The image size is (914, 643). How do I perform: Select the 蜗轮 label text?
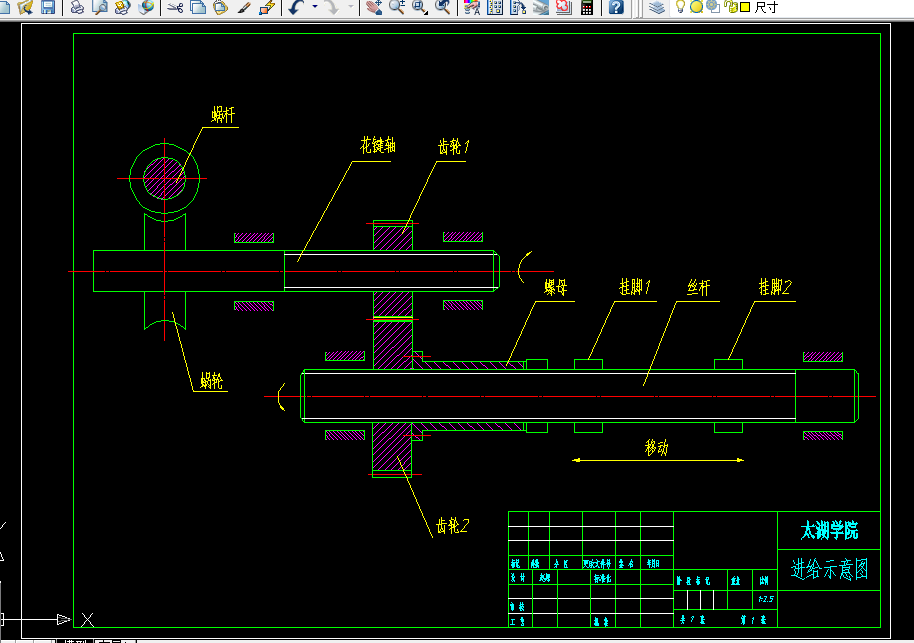tap(211, 381)
